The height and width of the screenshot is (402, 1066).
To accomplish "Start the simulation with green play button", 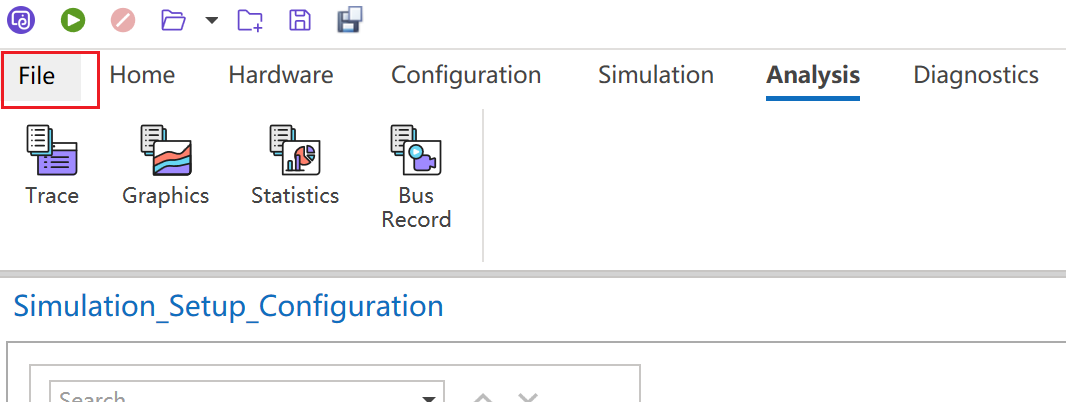I will 72,19.
